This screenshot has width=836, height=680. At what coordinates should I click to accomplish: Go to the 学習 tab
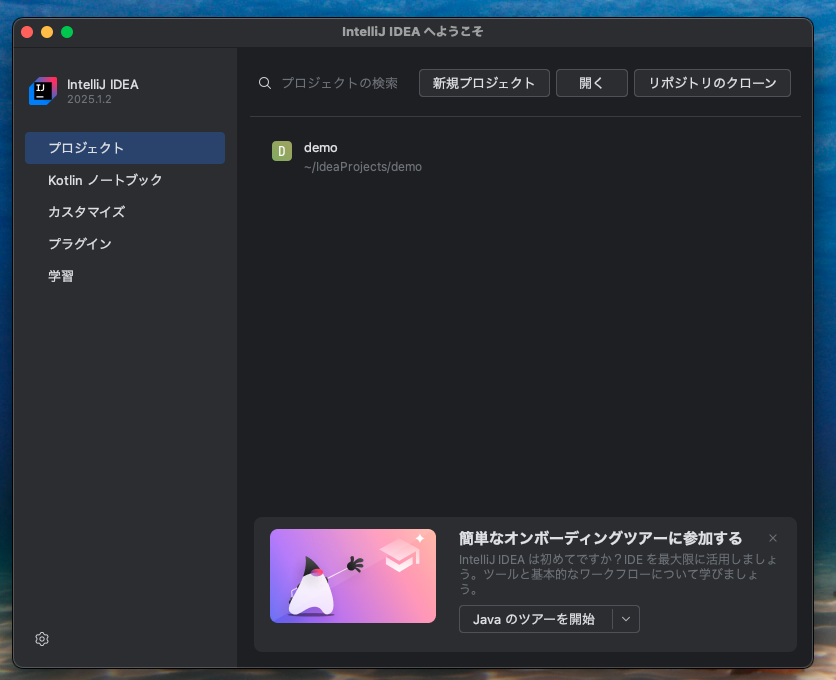pos(125,276)
